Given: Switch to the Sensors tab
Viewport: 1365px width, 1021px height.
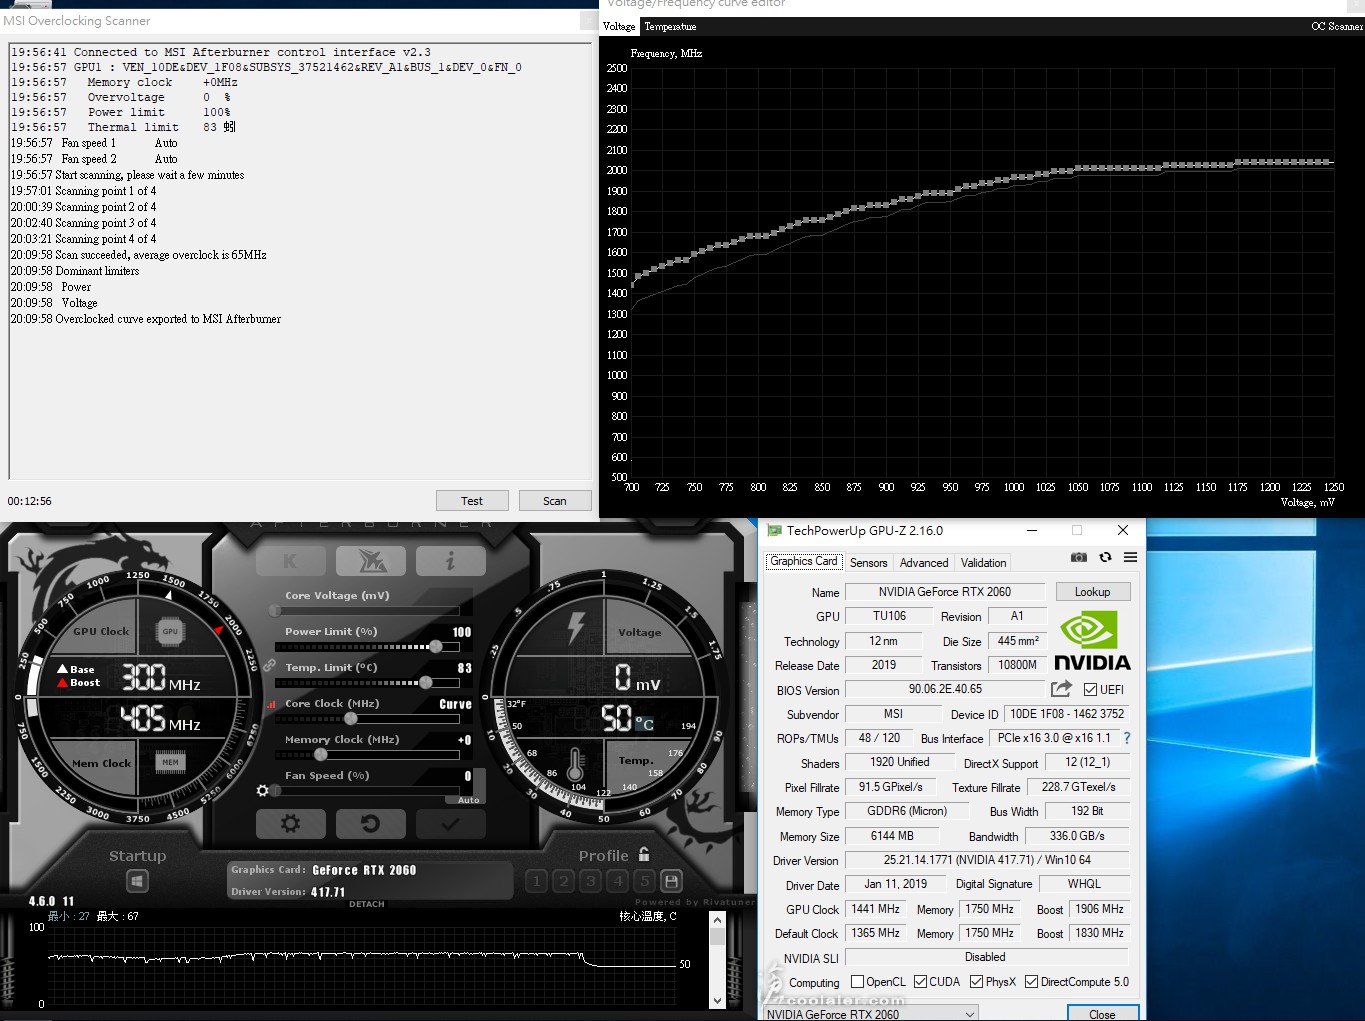Looking at the screenshot, I should [868, 563].
